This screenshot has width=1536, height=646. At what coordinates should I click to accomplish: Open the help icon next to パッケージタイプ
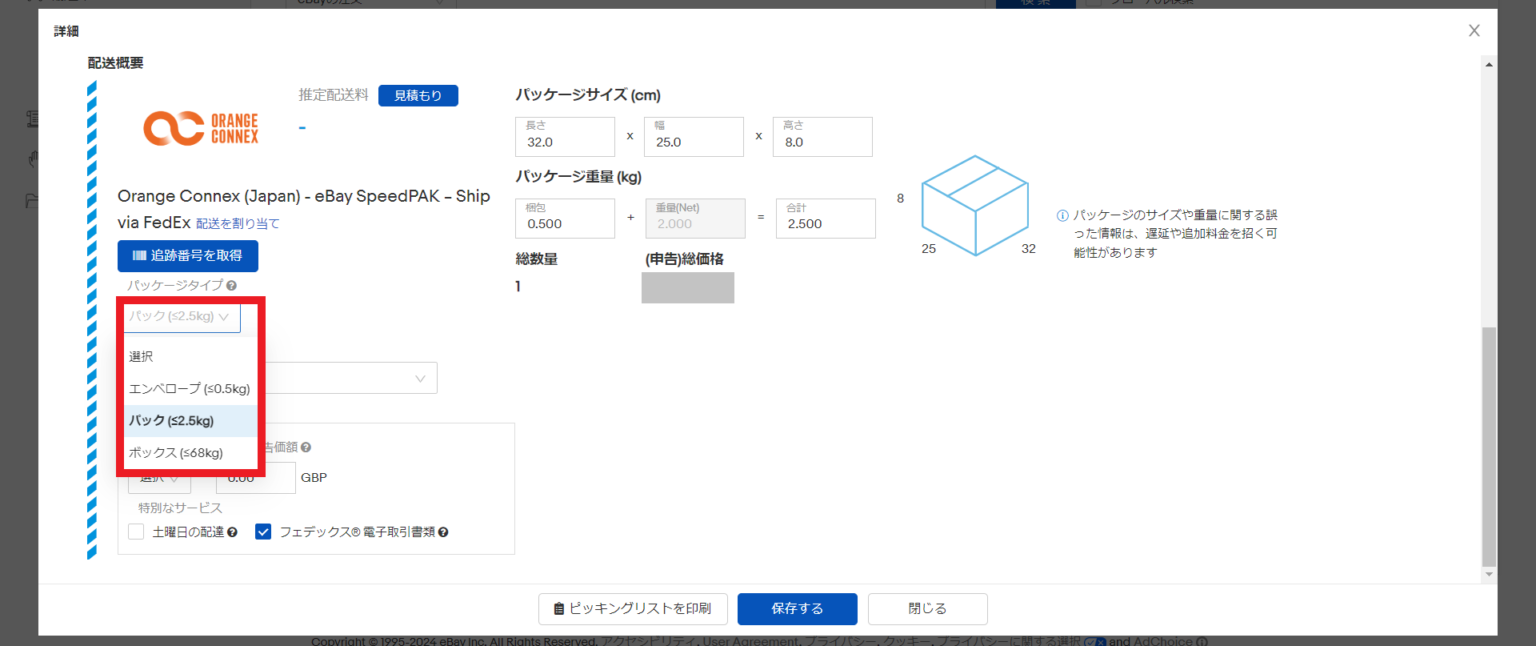[230, 285]
